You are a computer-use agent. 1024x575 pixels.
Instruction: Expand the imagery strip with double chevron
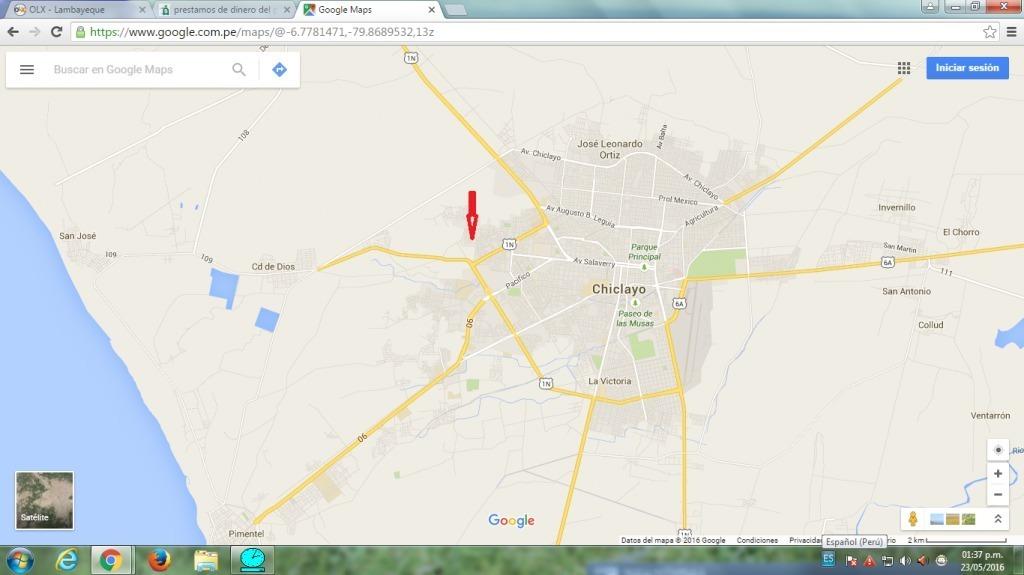[998, 519]
